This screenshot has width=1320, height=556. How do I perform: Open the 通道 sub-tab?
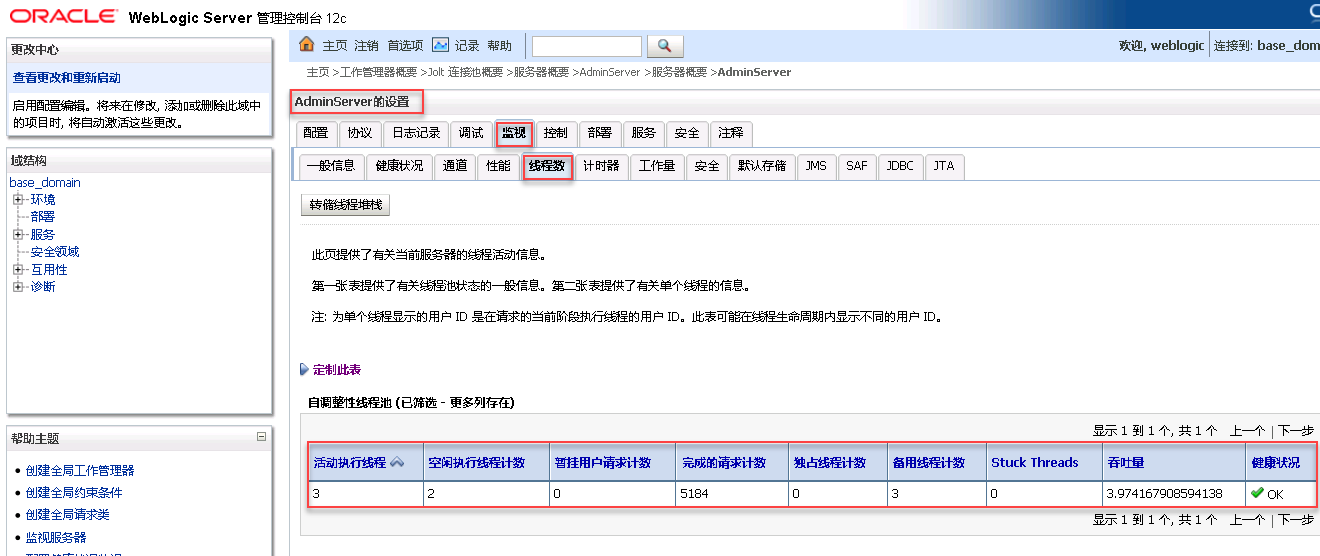455,166
